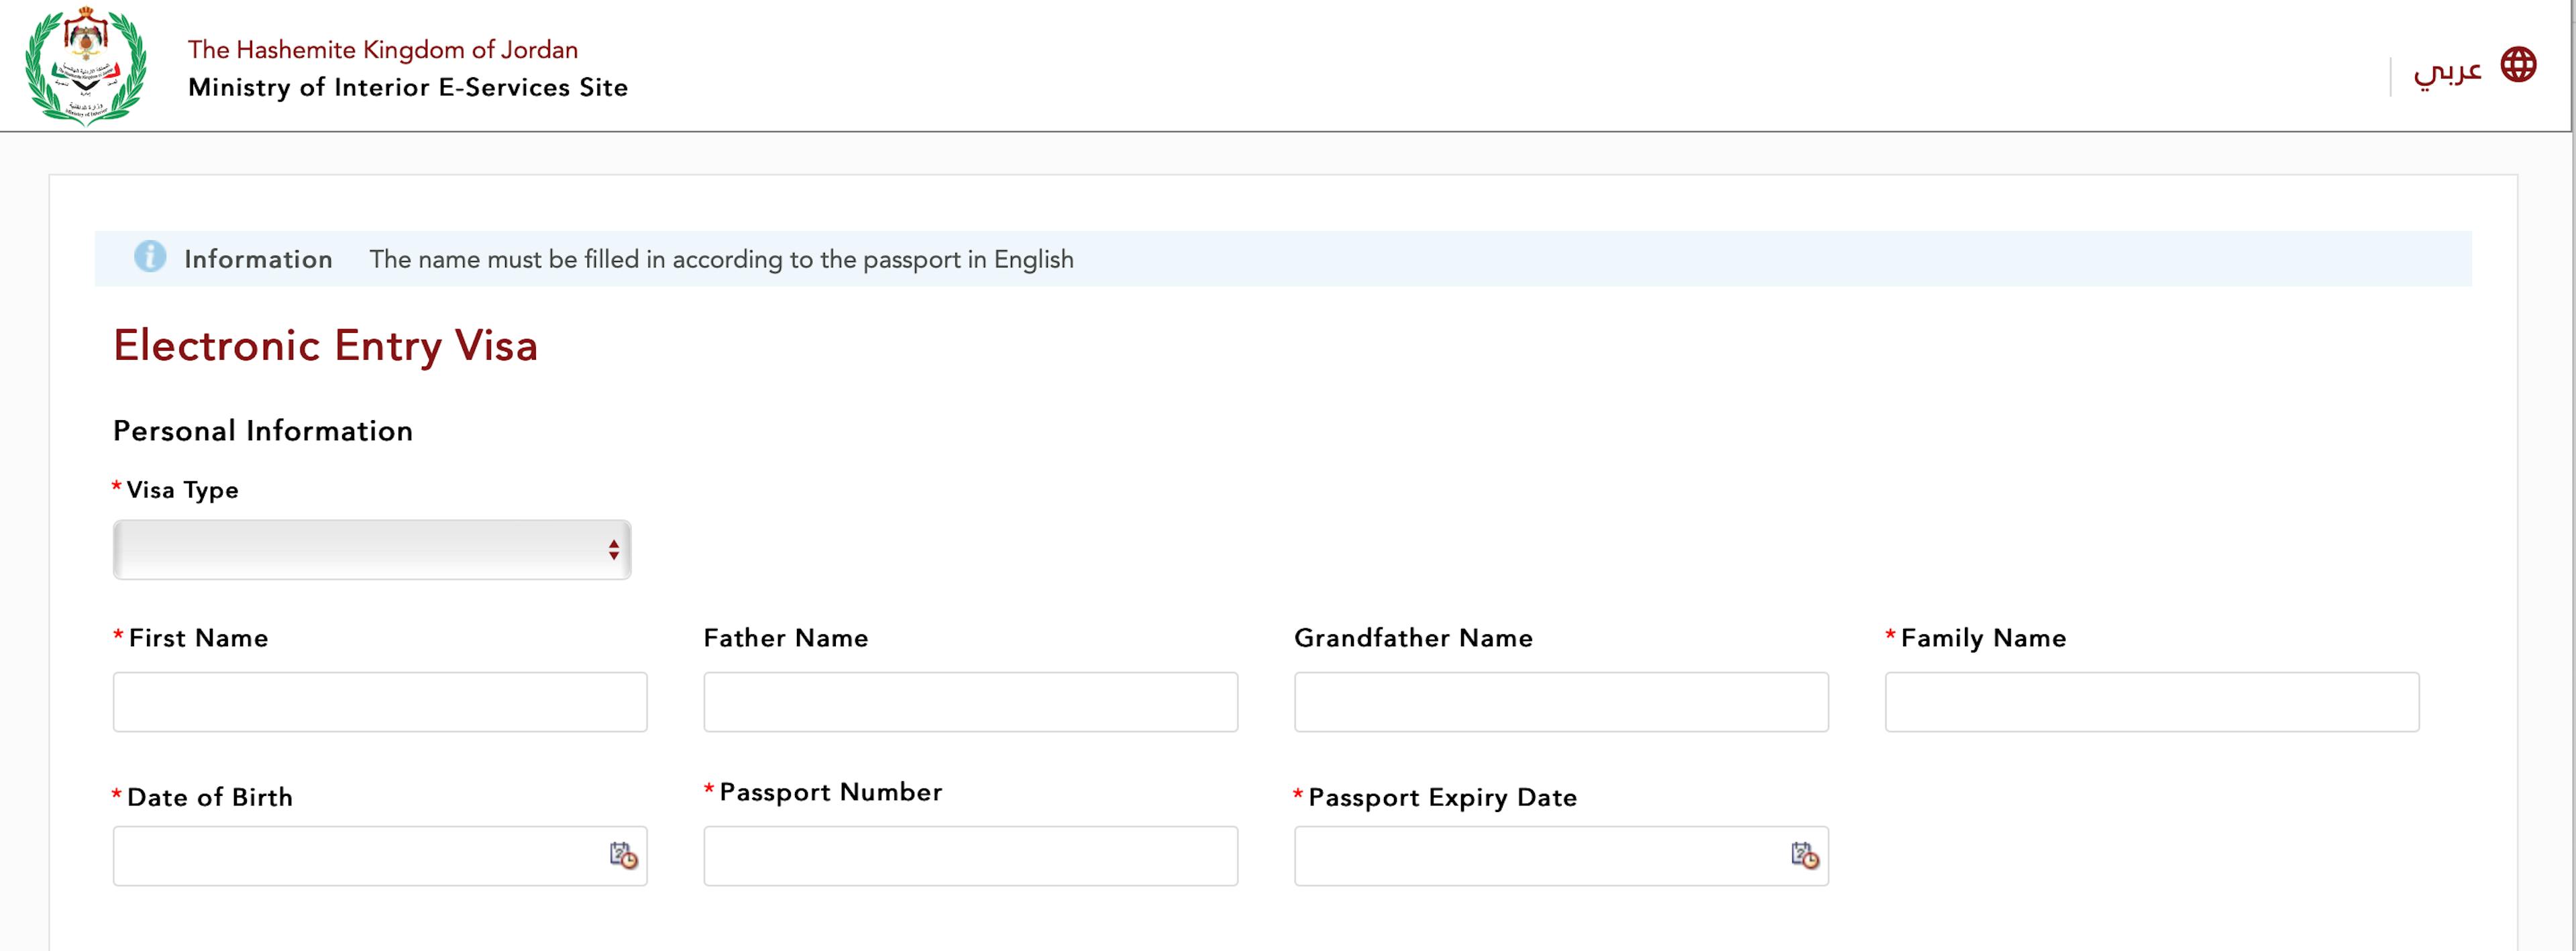Click into the Passport Number field
2576x951 pixels.
click(970, 856)
